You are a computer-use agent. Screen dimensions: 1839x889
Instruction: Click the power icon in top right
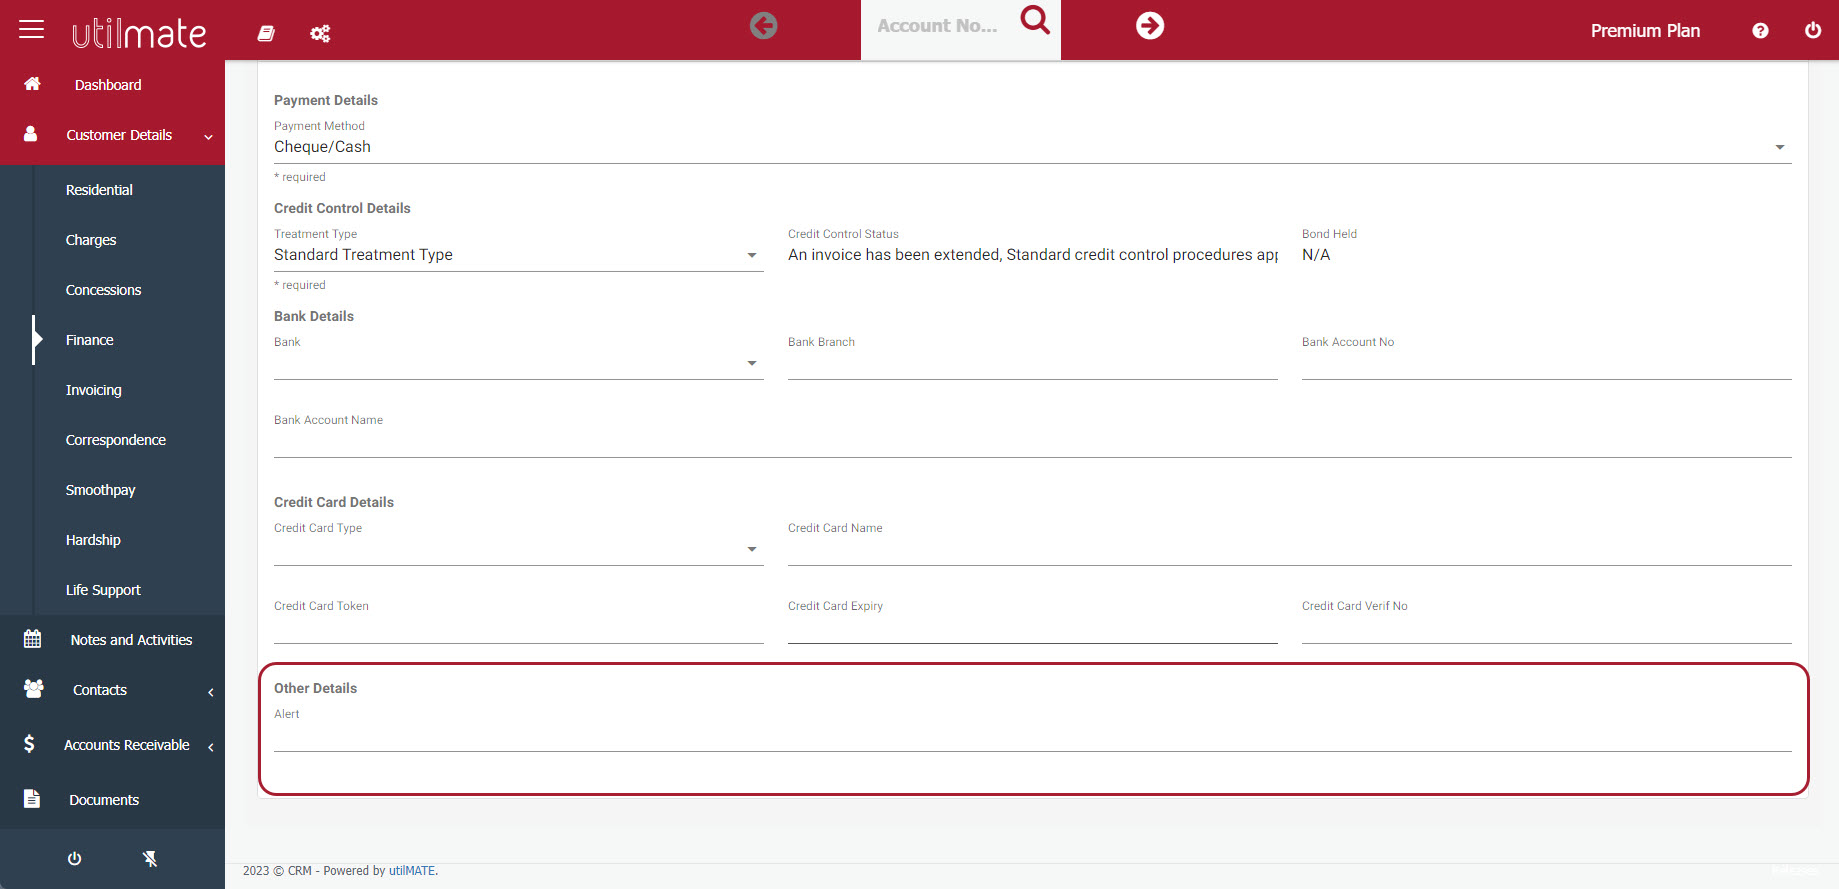click(1812, 31)
